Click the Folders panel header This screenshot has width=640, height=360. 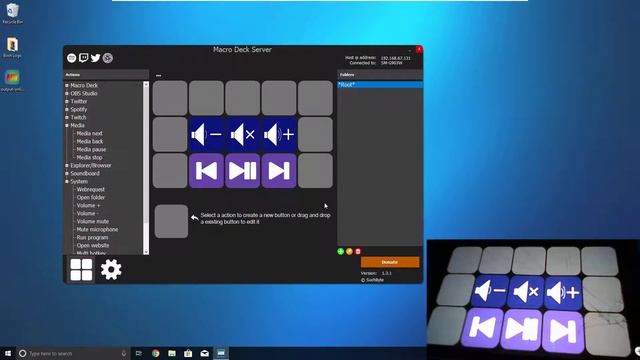(x=380, y=75)
